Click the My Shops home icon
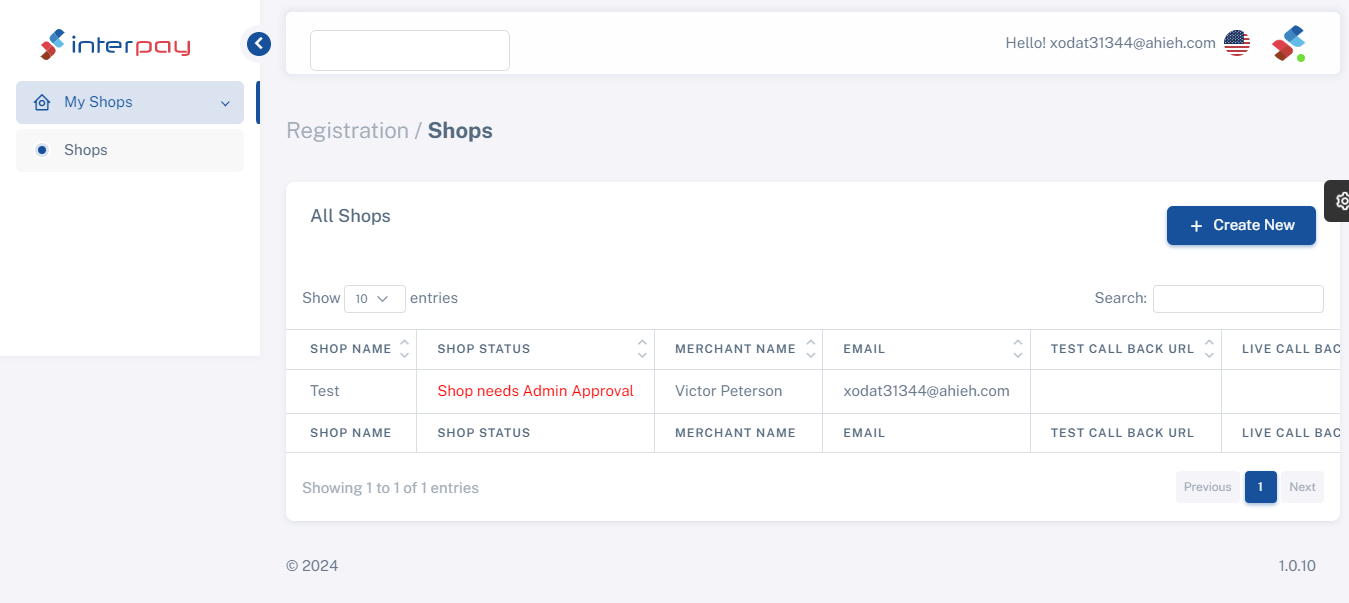 [x=42, y=103]
